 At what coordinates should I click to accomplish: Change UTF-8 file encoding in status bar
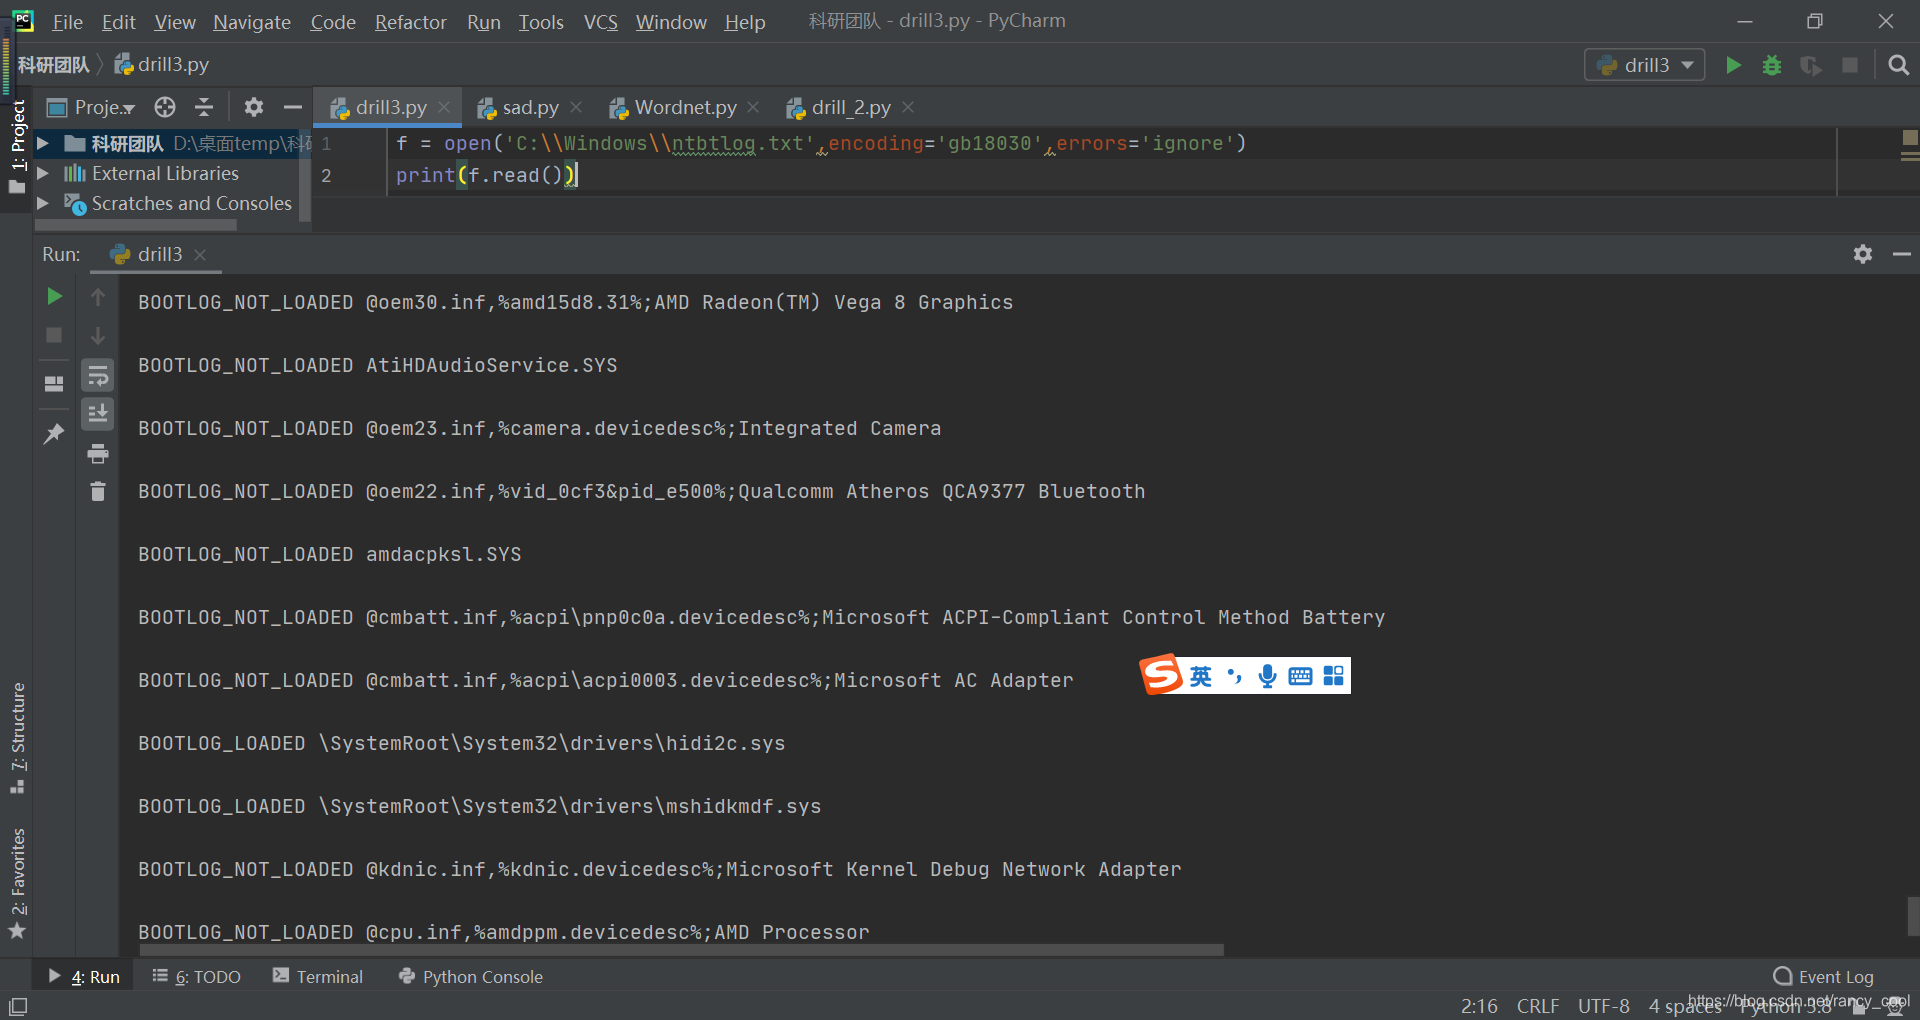(x=1603, y=1006)
